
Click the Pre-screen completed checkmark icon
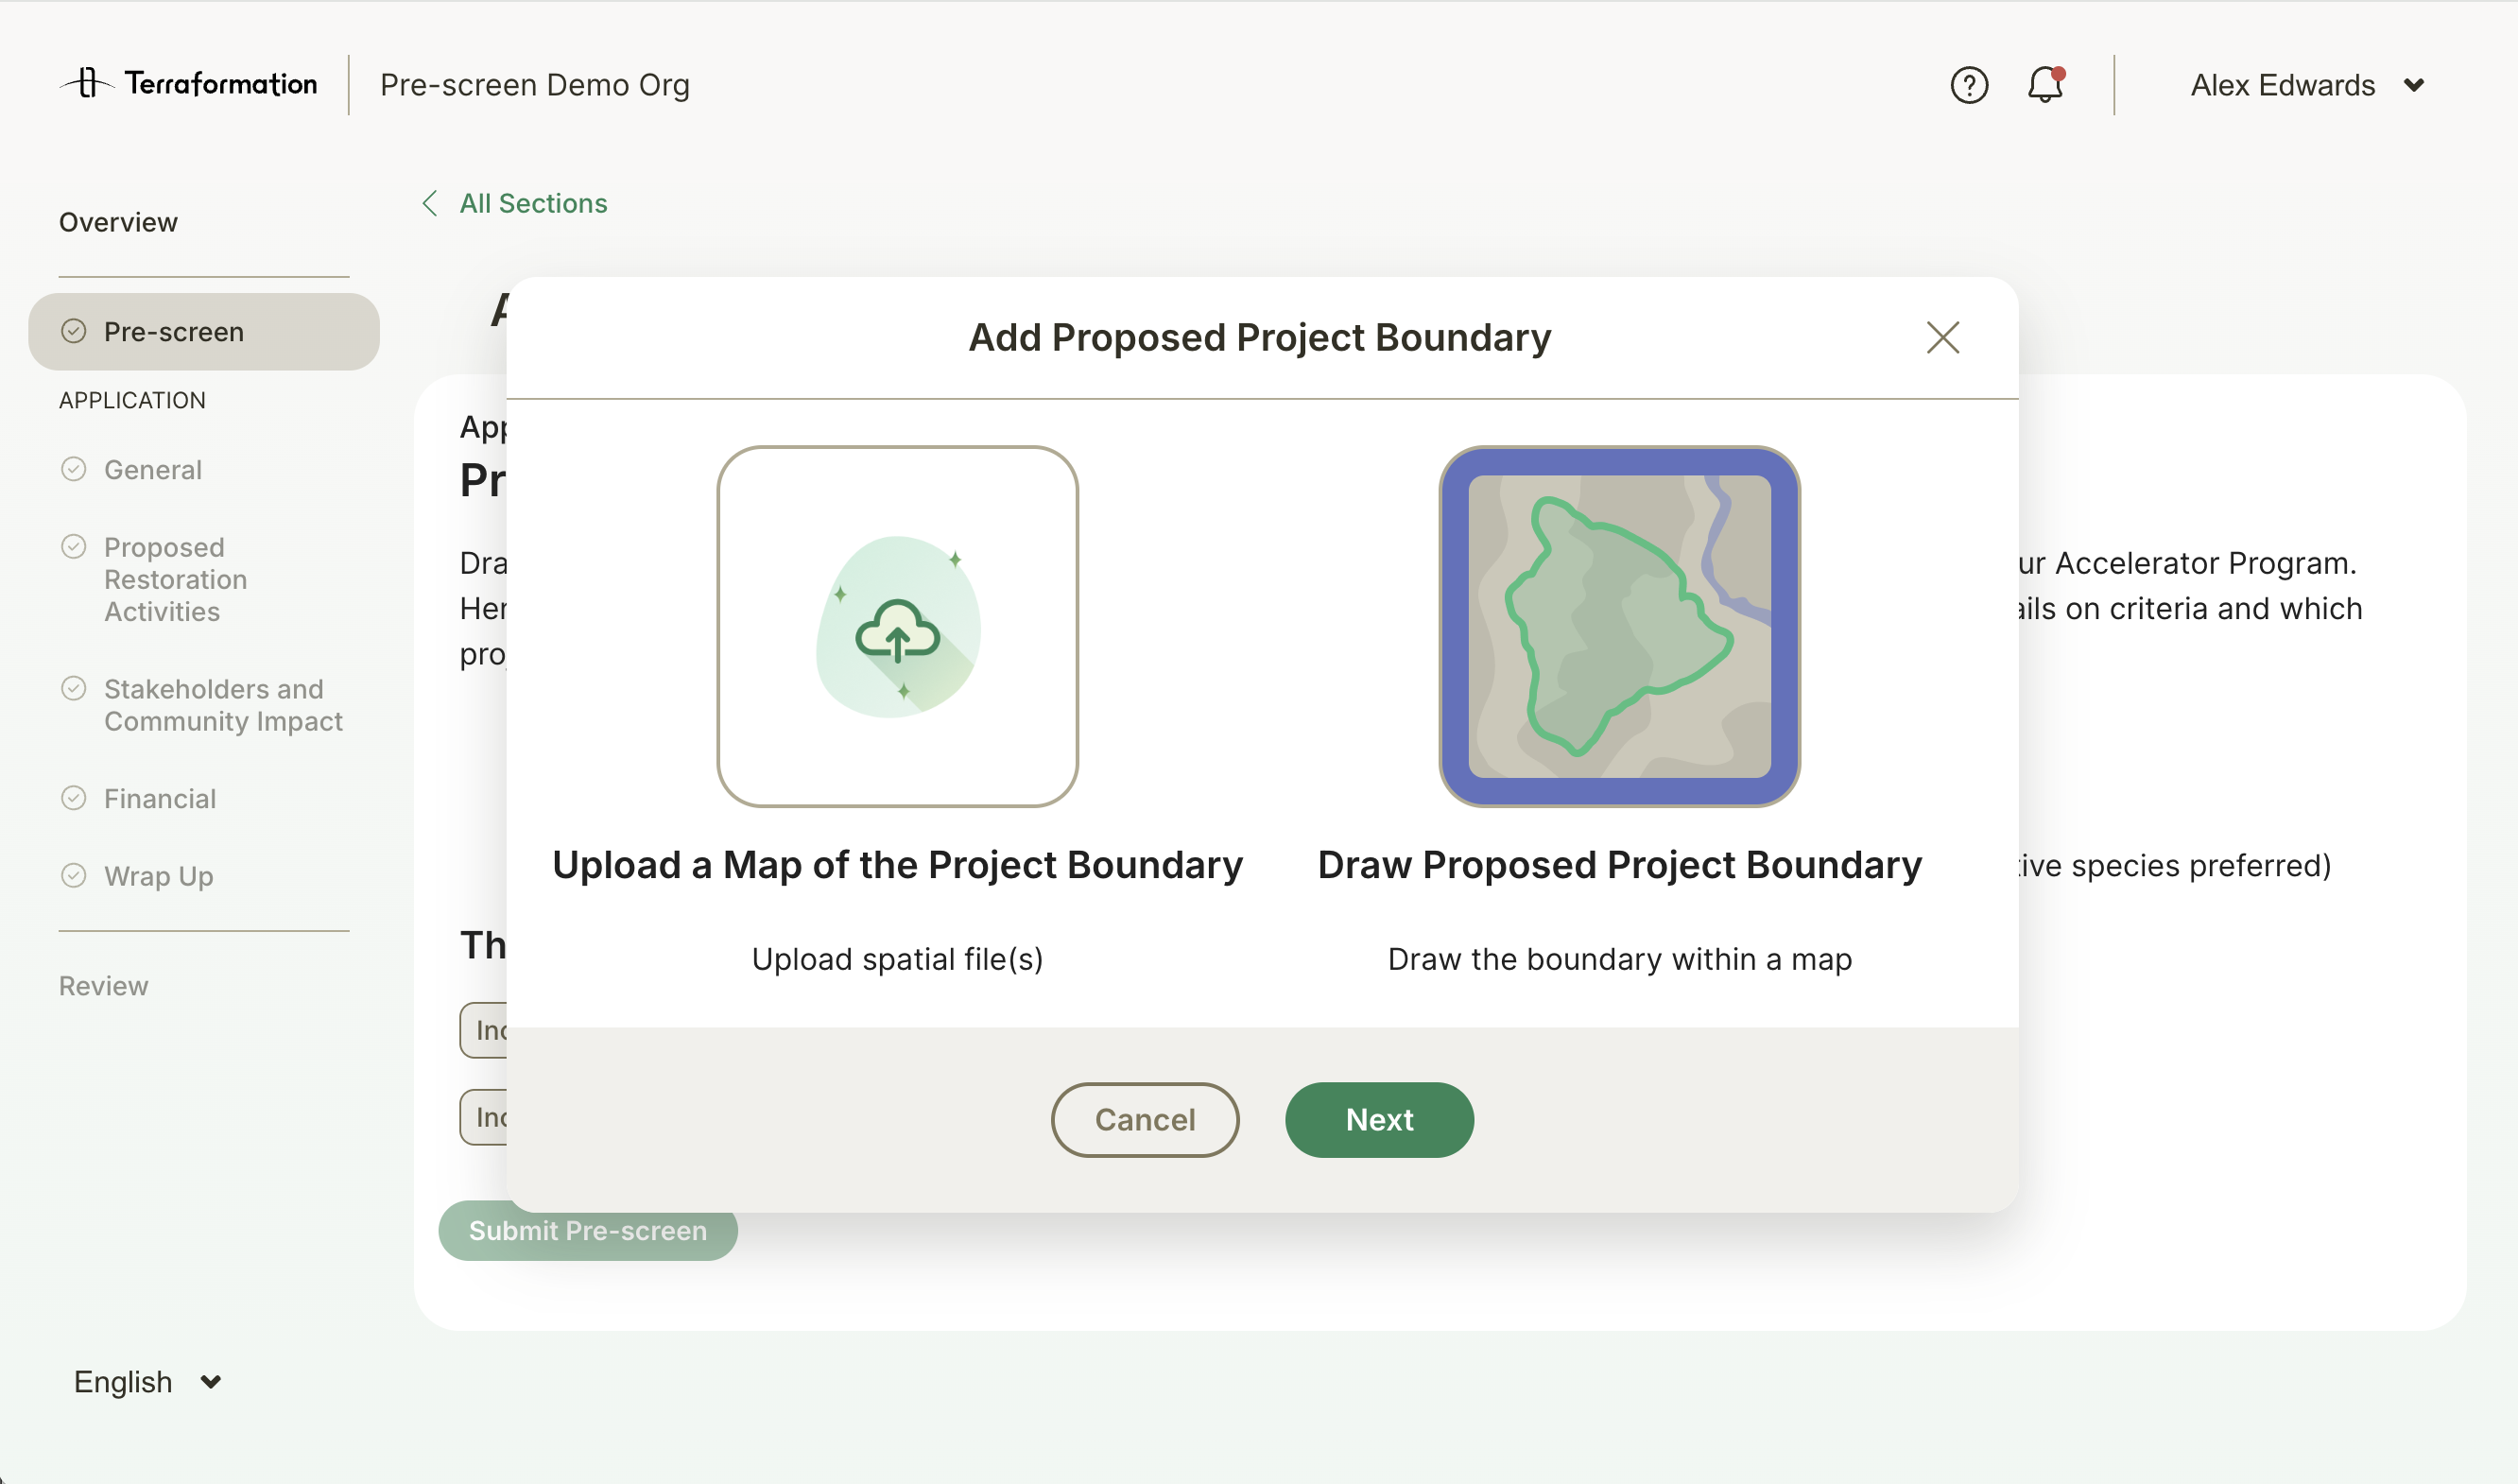pos(74,331)
